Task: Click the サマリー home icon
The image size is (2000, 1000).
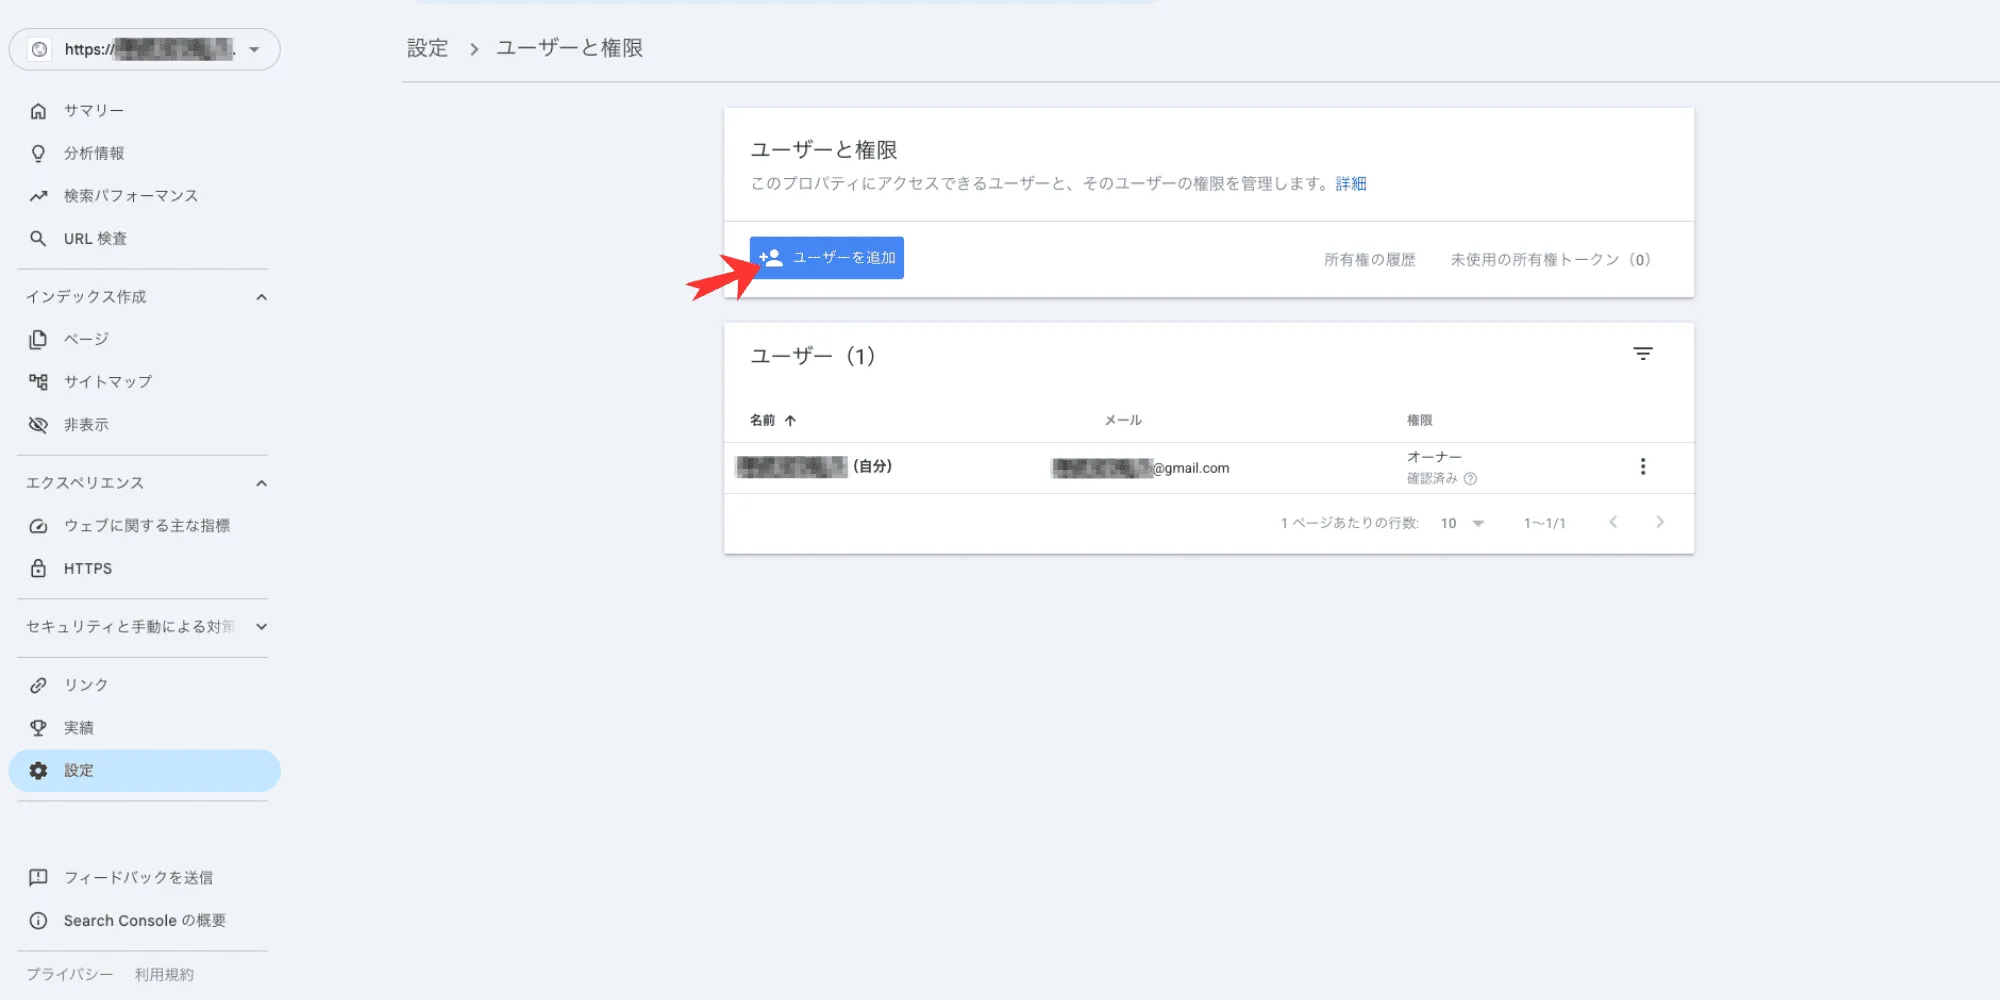Action: 38,111
